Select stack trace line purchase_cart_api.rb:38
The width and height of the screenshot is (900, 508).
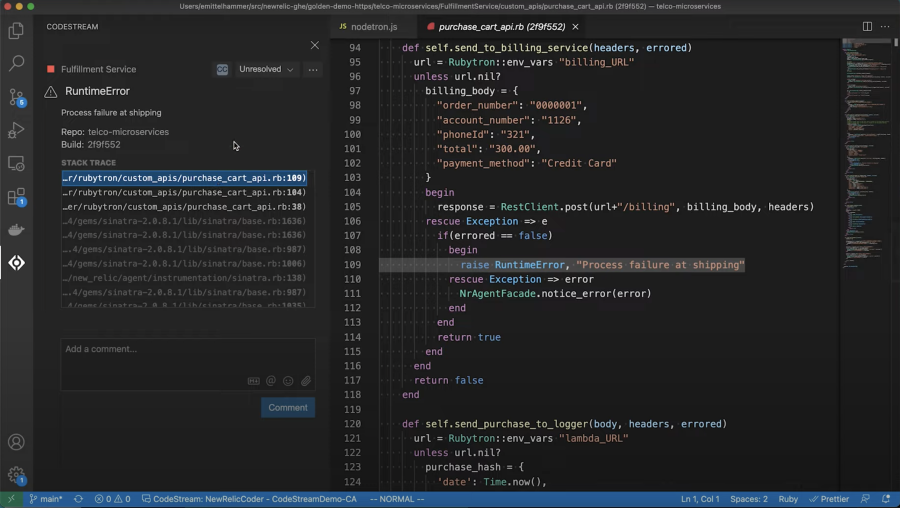pos(184,207)
